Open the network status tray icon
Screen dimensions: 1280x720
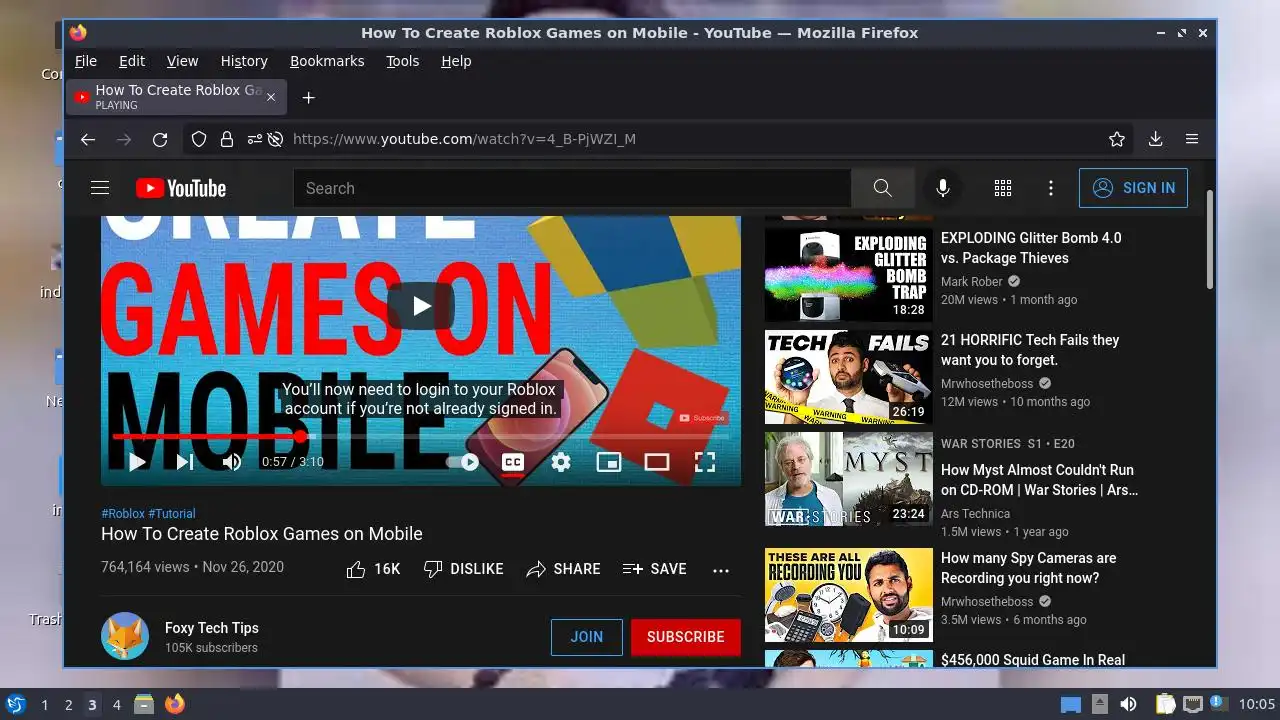pyautogui.click(x=1193, y=704)
